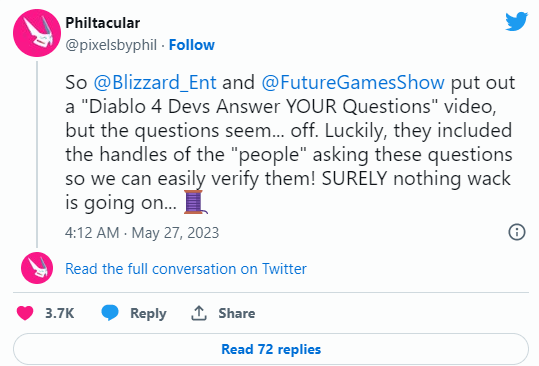Click the 3.7K likes count
The image size is (539, 366).
(59, 313)
